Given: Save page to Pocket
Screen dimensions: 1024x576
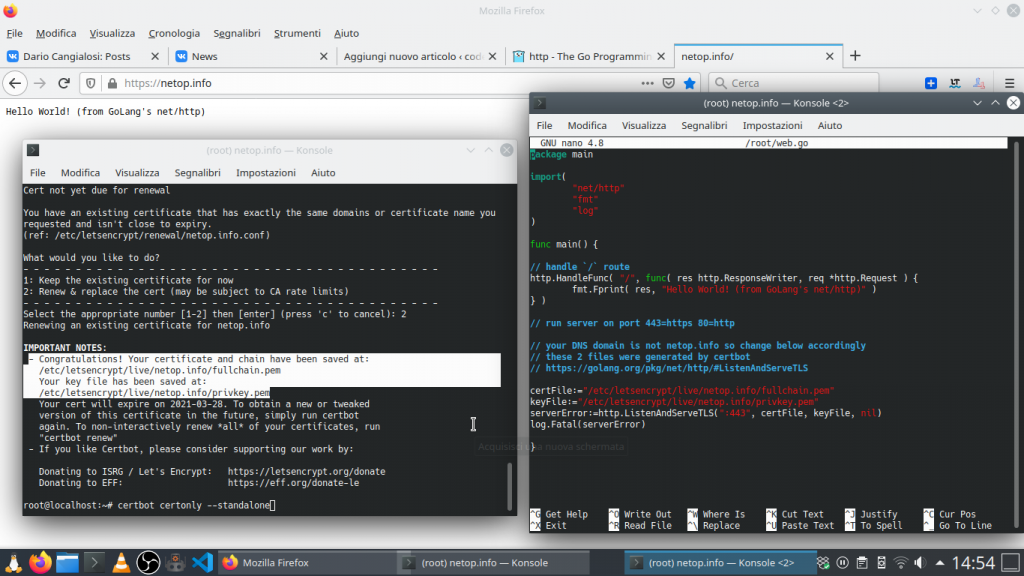Looking at the screenshot, I should pos(668,83).
